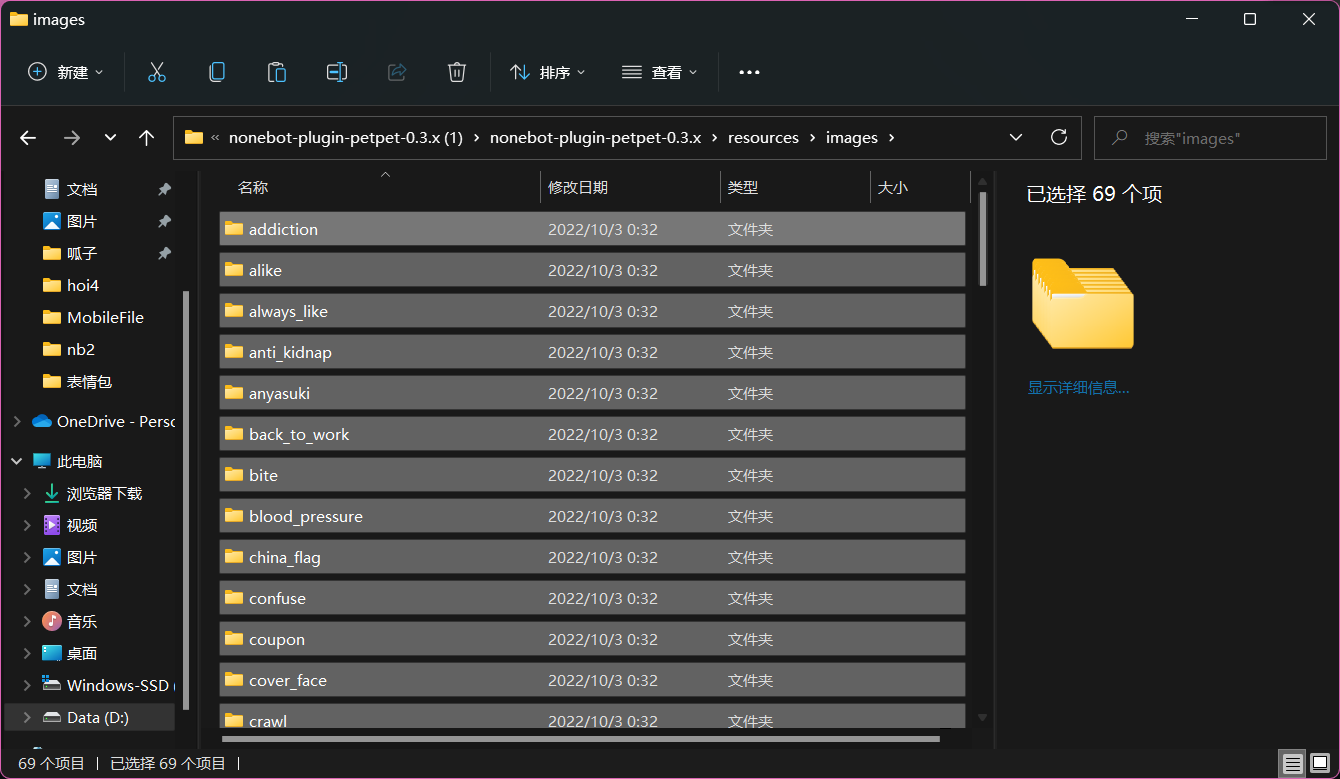Paste items using the clipboard icon
The height and width of the screenshot is (779, 1340).
coord(276,71)
